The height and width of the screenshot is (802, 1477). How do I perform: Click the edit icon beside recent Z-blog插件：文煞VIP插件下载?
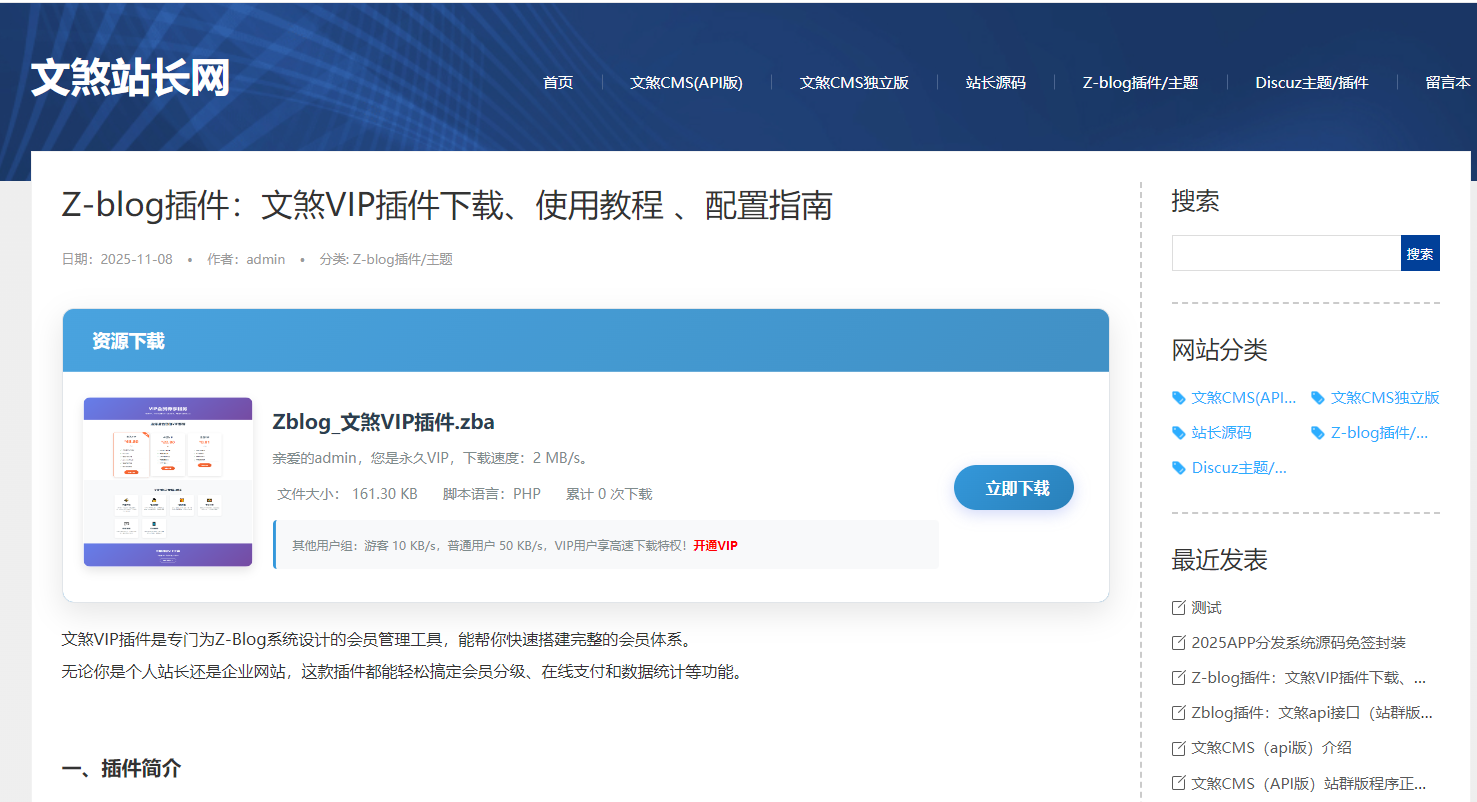coord(1178,678)
